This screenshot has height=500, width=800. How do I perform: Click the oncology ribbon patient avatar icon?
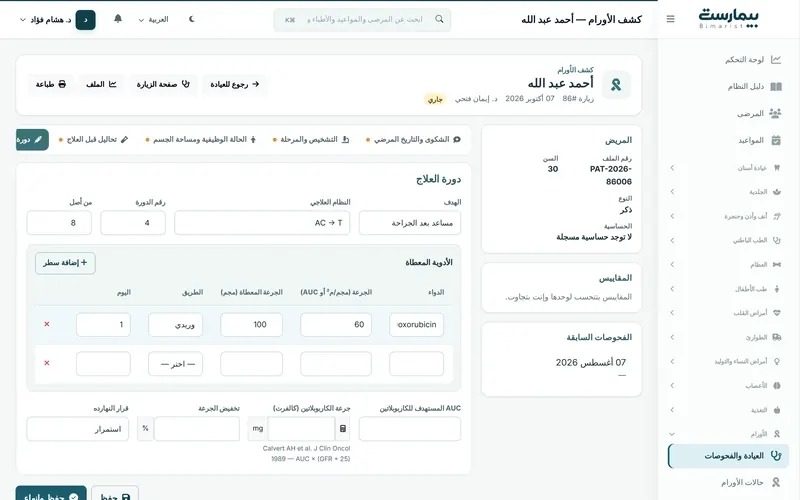pyautogui.click(x=616, y=85)
